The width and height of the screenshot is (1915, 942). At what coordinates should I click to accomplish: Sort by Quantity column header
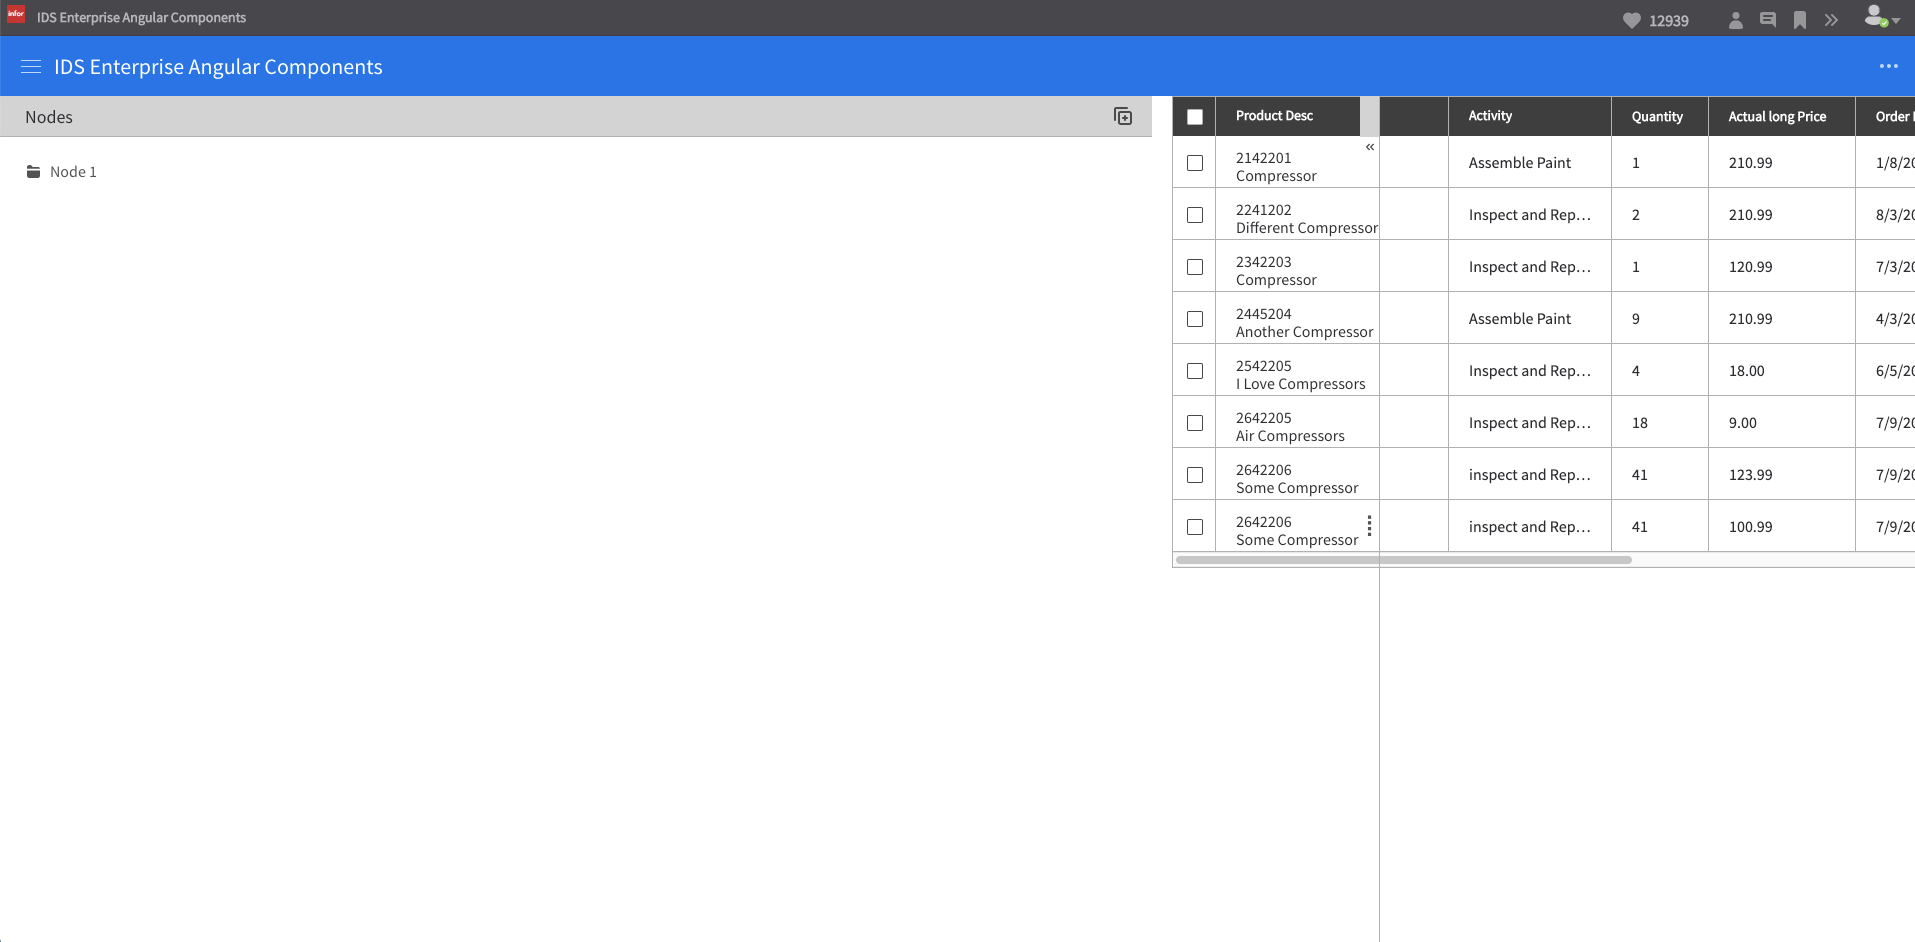(1659, 116)
